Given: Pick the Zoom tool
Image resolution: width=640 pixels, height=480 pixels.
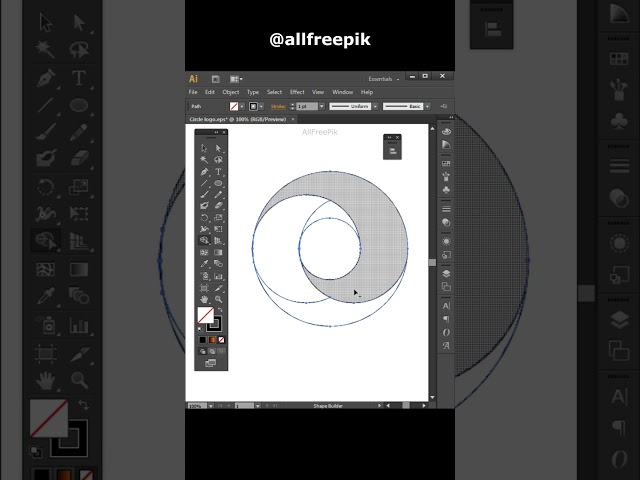Looking at the screenshot, I should point(218,299).
